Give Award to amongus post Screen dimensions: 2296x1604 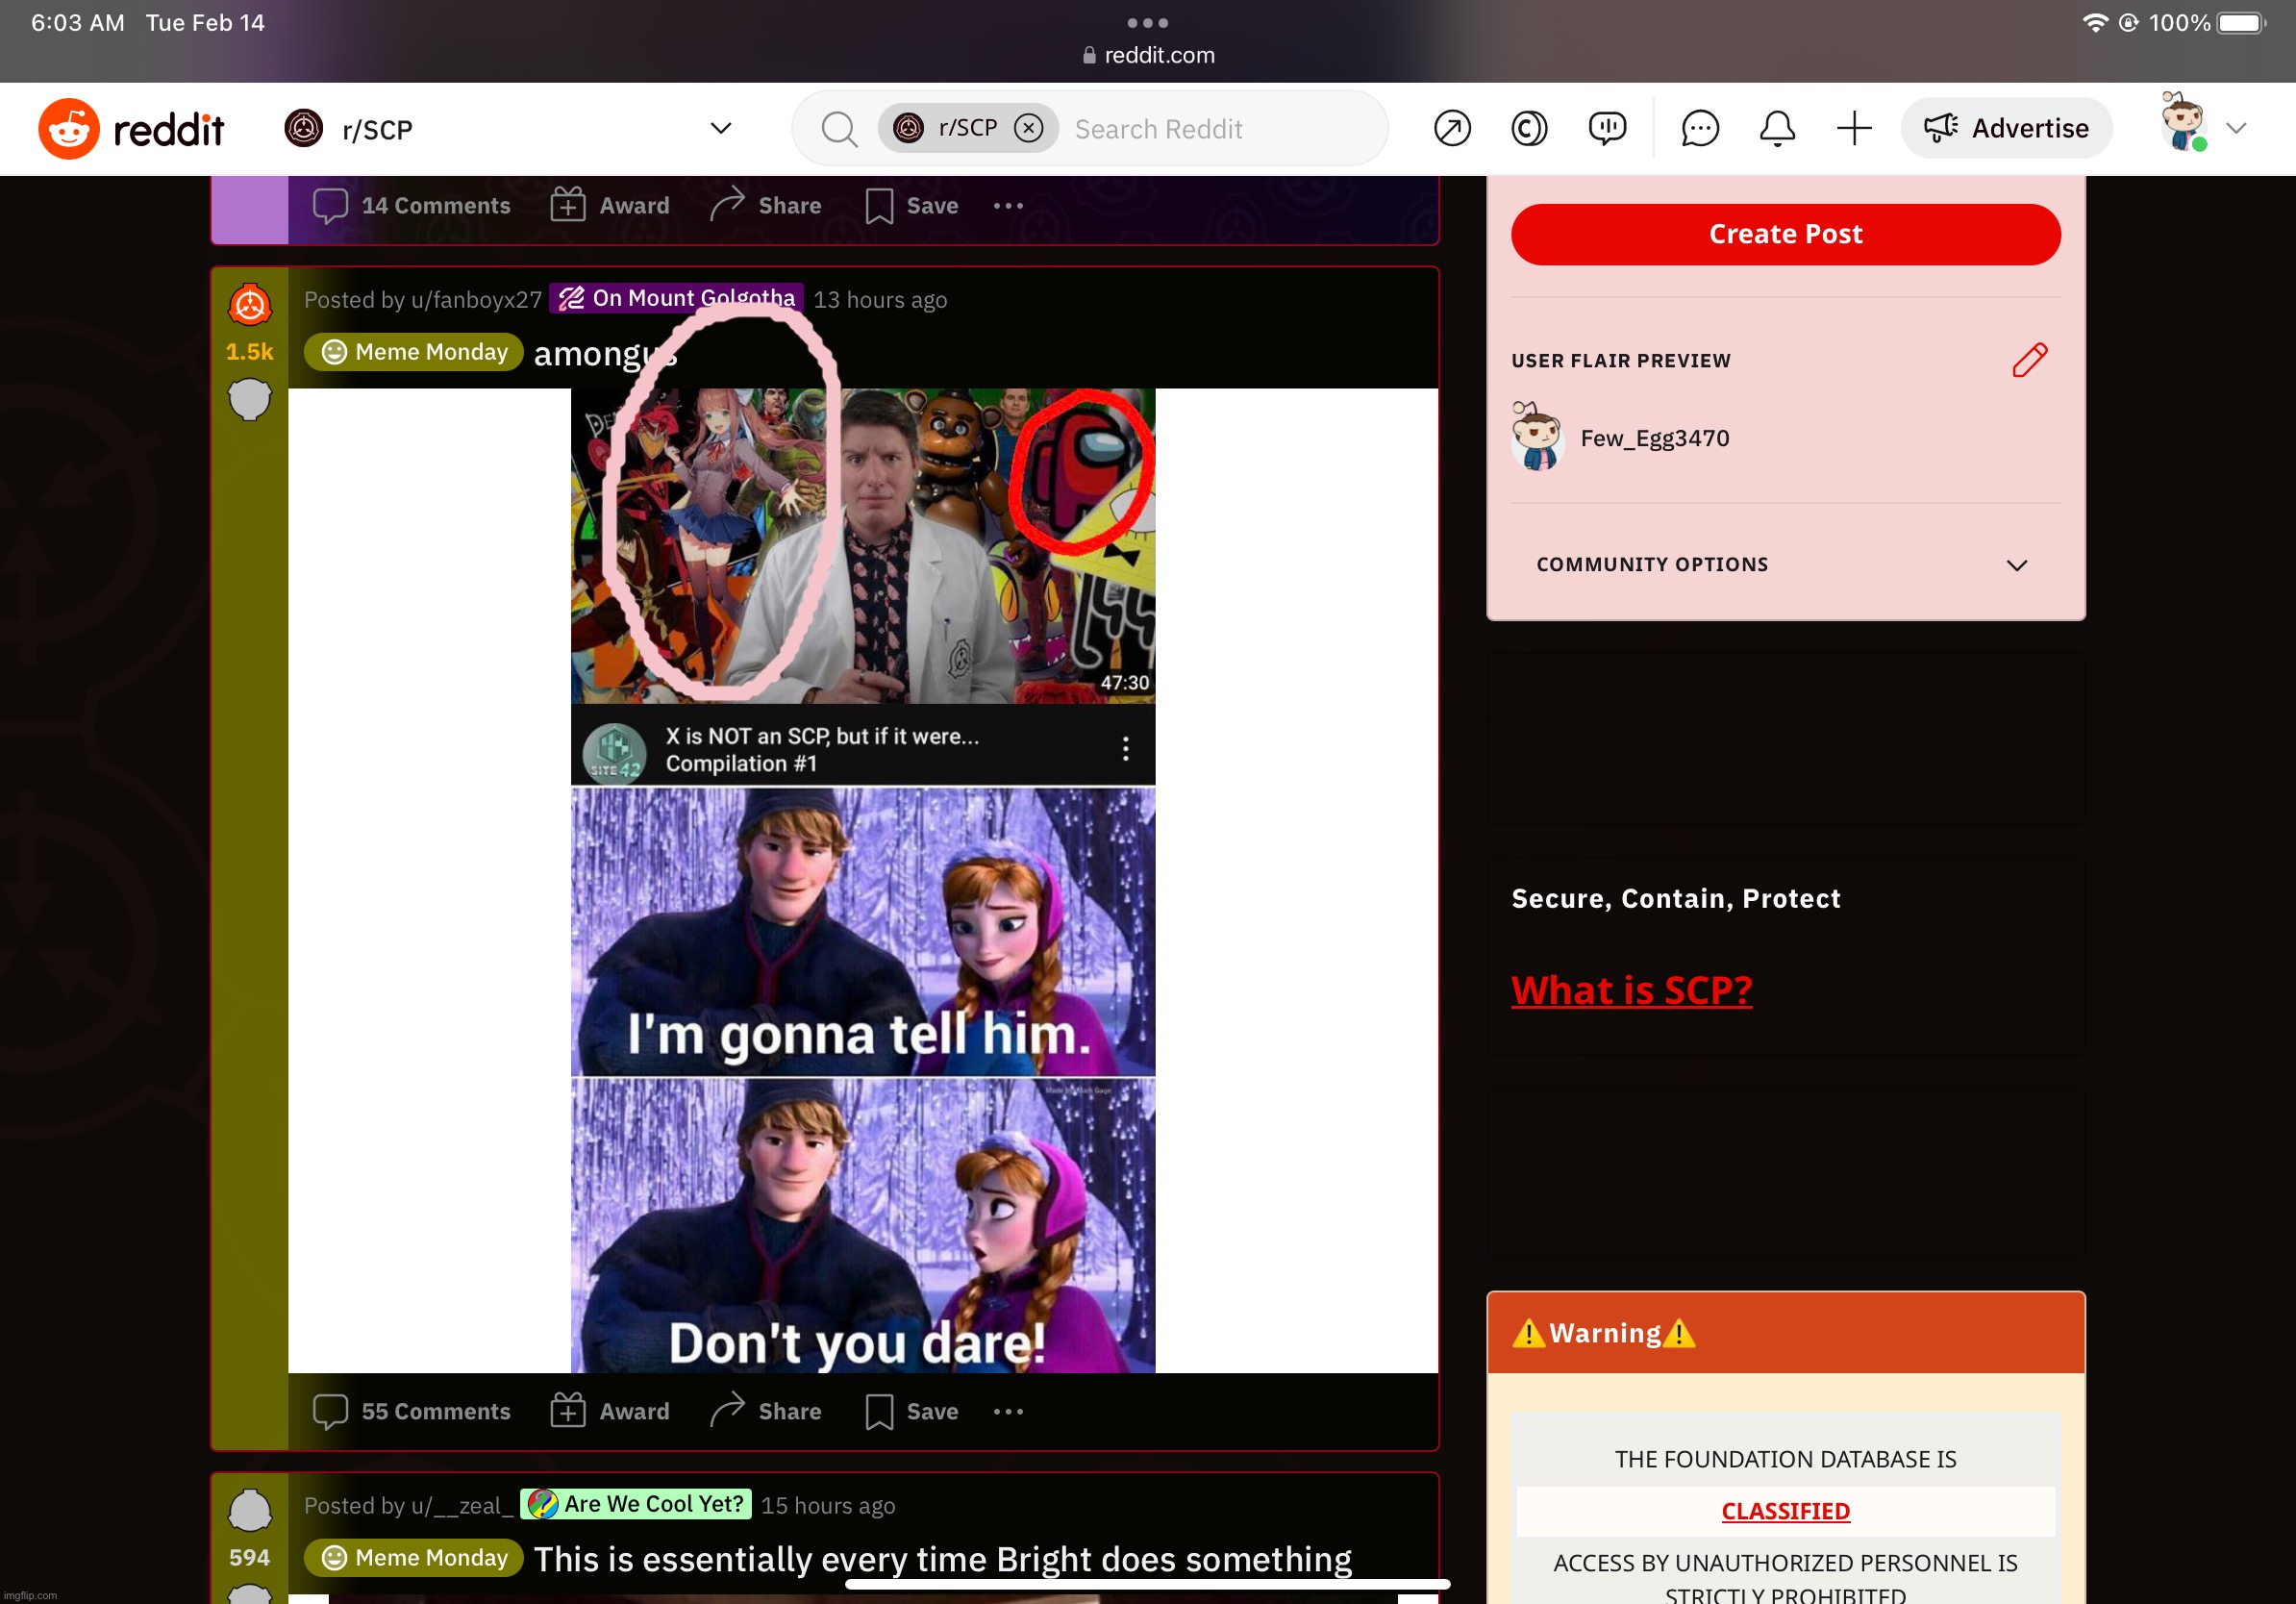[x=609, y=1411]
